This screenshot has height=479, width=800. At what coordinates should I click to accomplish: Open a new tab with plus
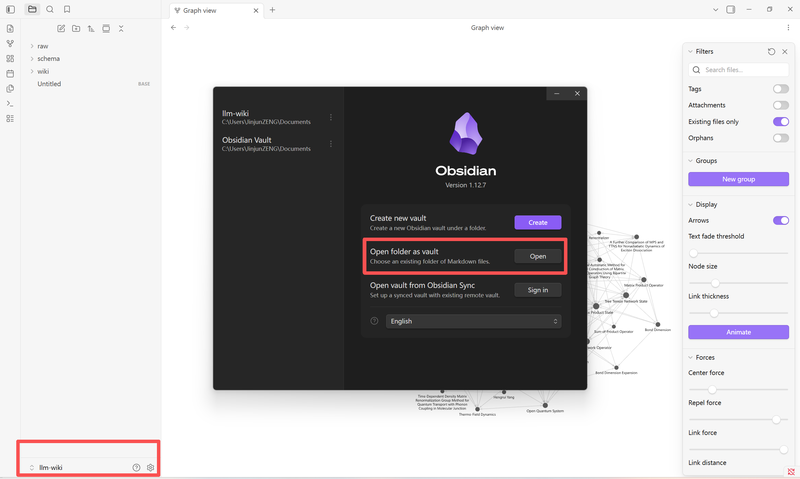[272, 10]
